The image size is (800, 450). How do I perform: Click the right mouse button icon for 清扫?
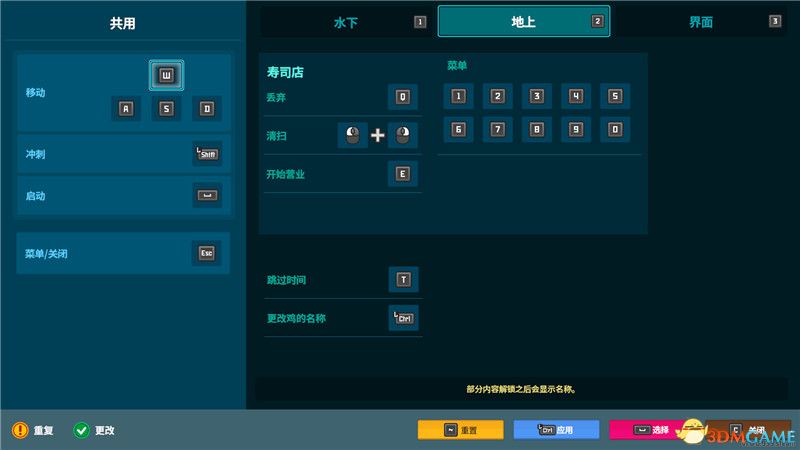[403, 135]
